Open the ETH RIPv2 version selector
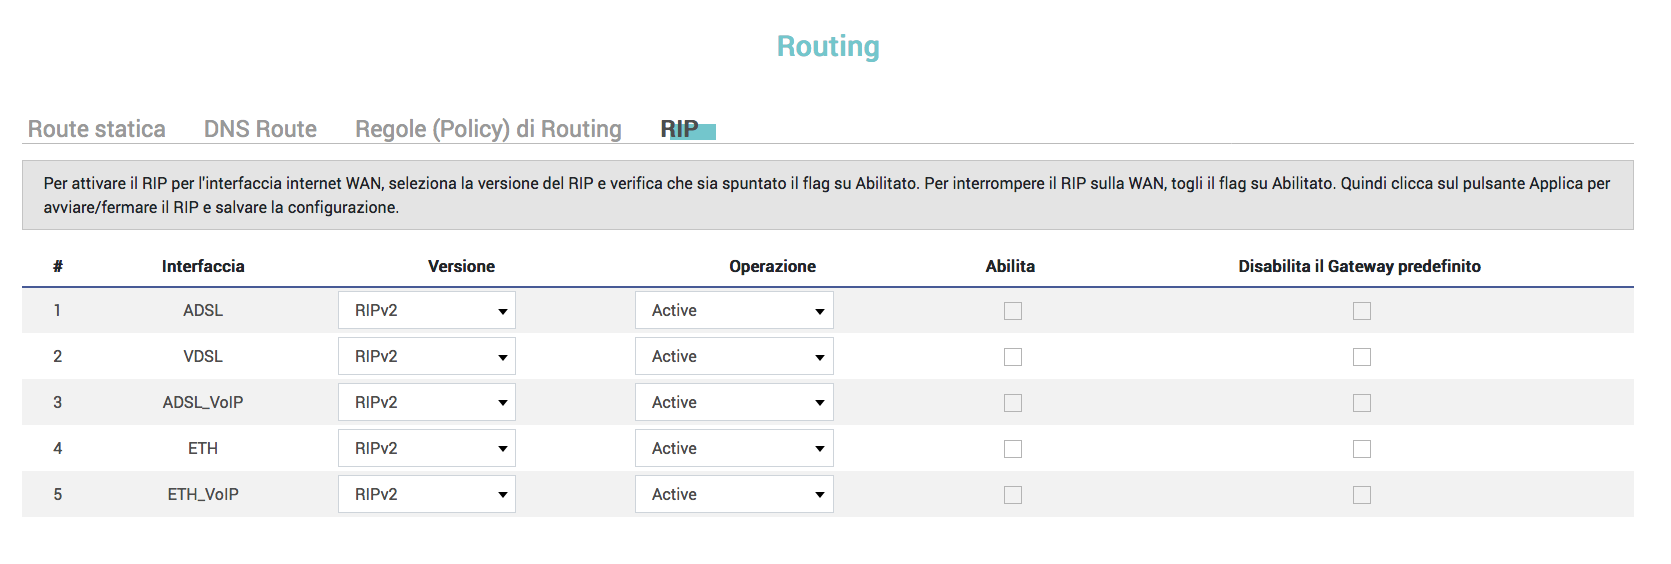This screenshot has height=564, width=1671. [x=427, y=449]
